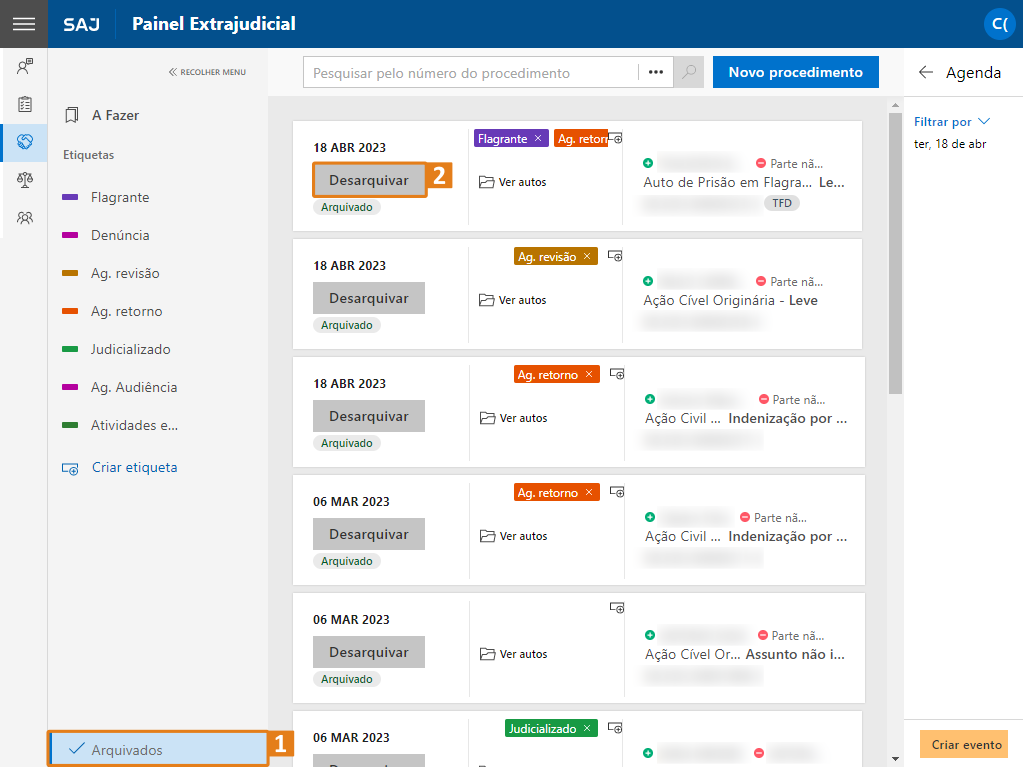Filter by the Atividades e... label
The height and width of the screenshot is (767, 1023).
point(119,425)
